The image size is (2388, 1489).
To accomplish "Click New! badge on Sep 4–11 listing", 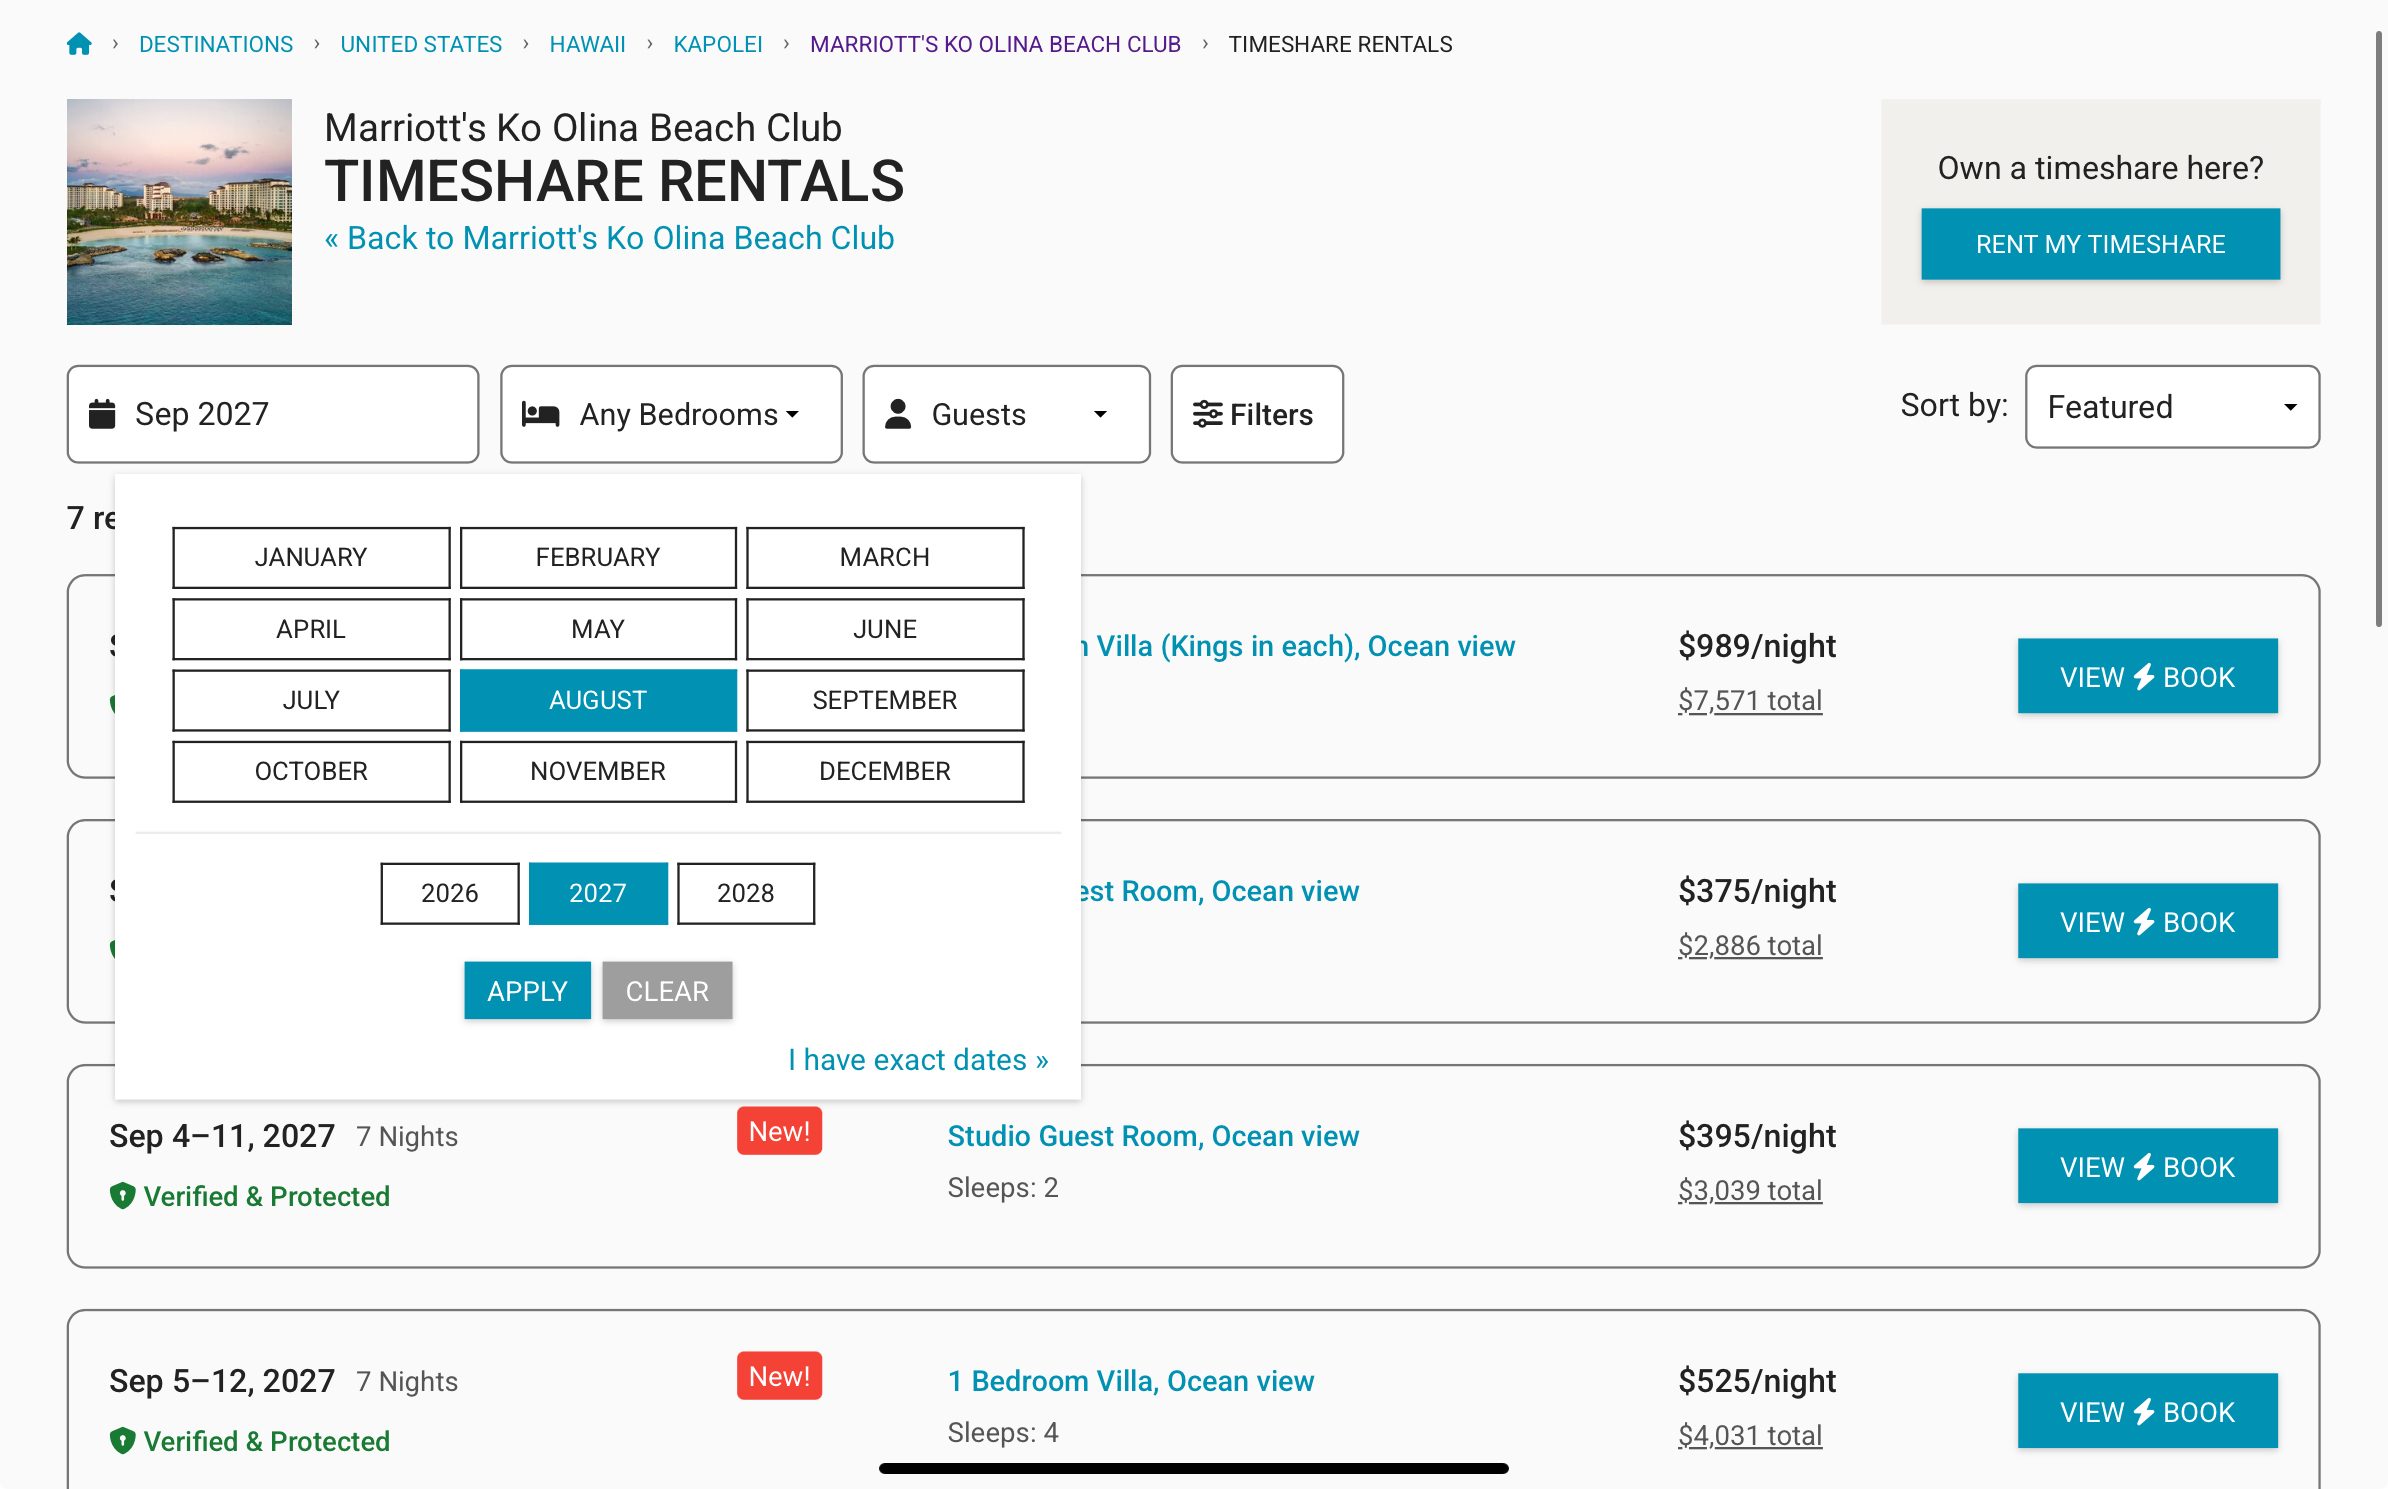I will point(779,1131).
